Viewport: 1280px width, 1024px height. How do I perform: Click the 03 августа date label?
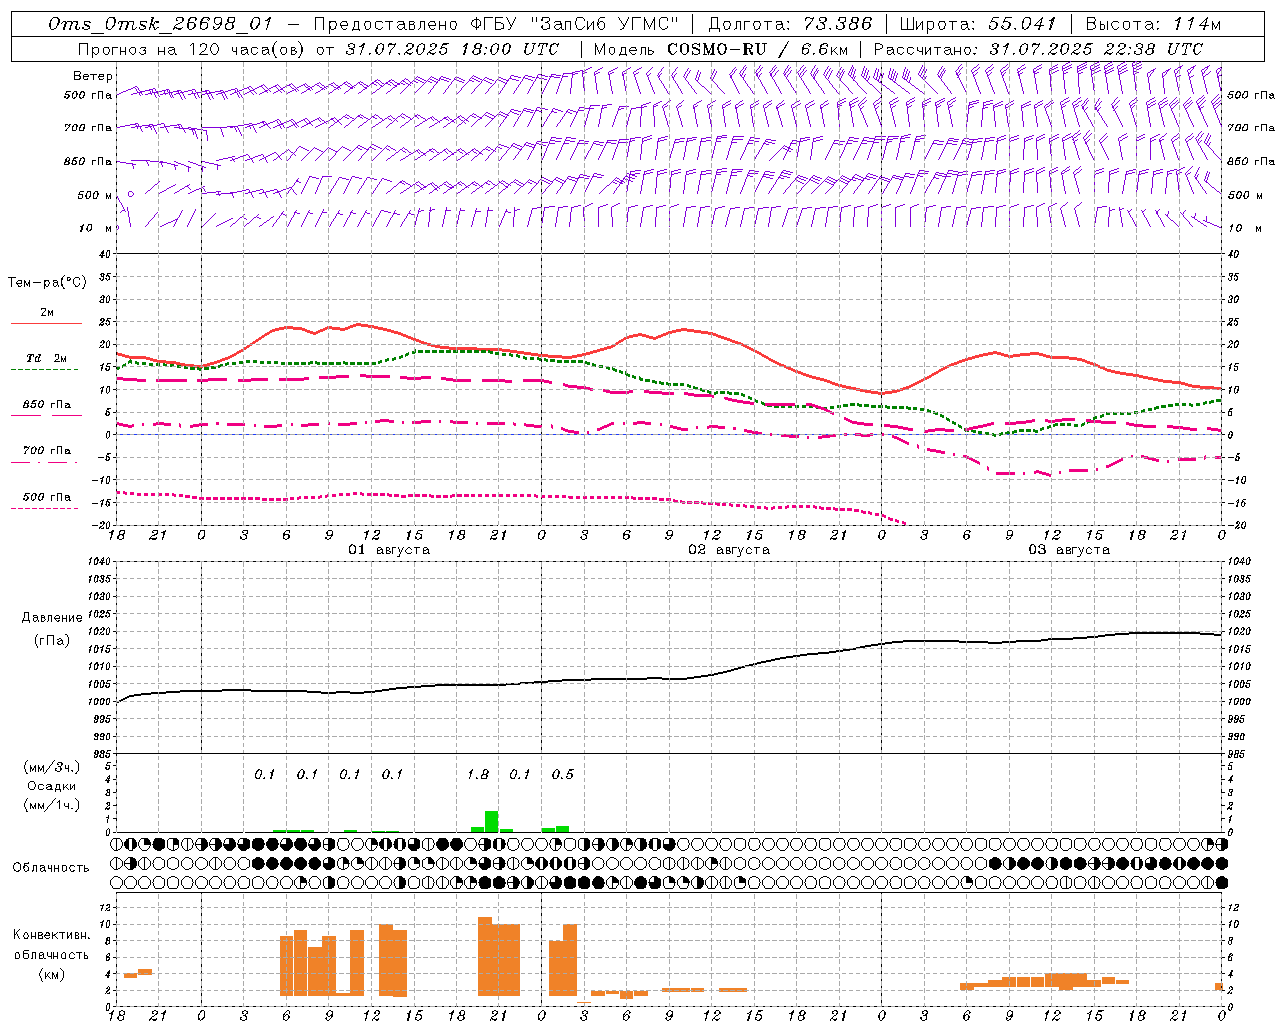(1069, 550)
